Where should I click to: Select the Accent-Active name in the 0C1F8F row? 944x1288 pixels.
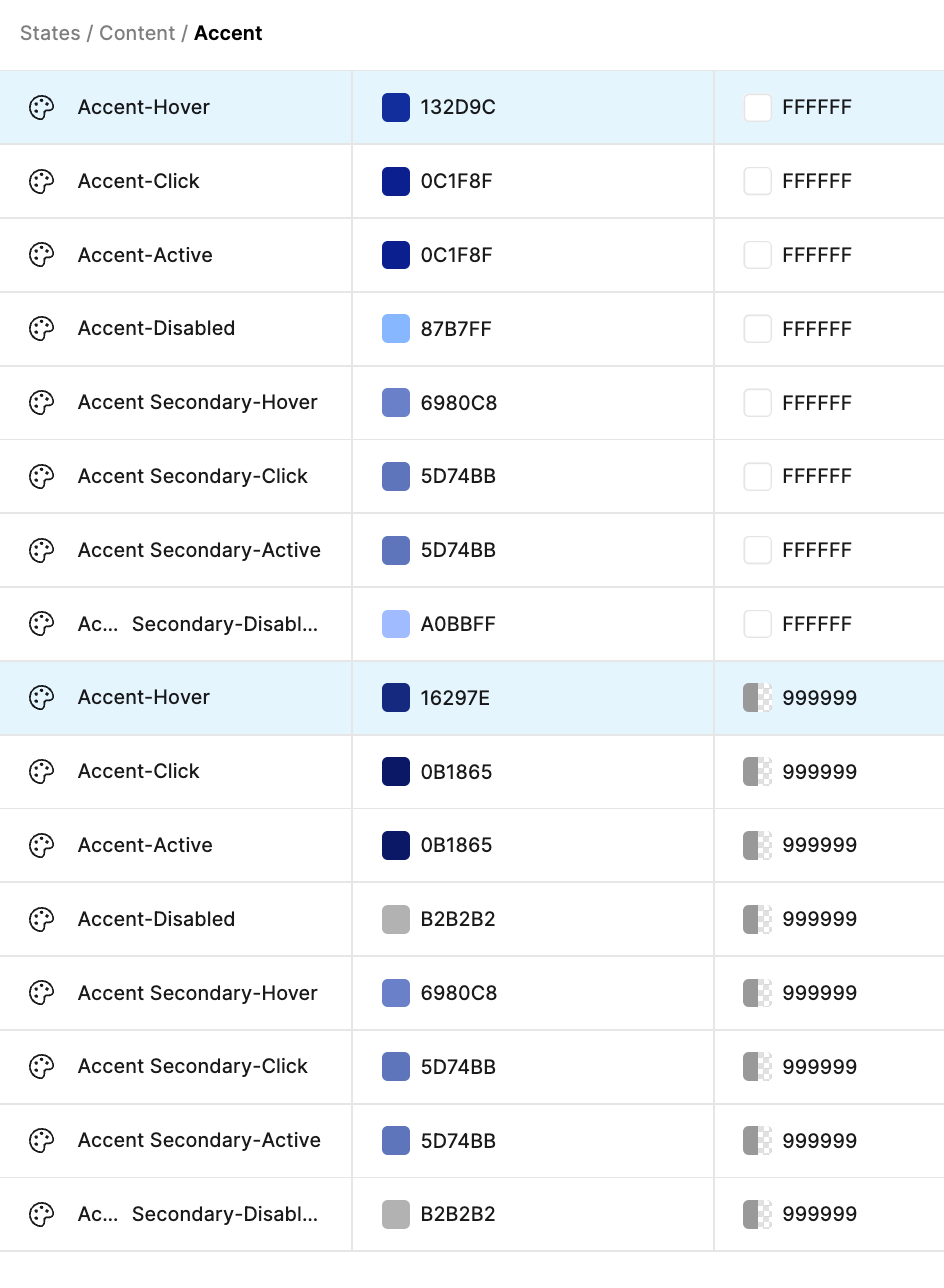145,255
